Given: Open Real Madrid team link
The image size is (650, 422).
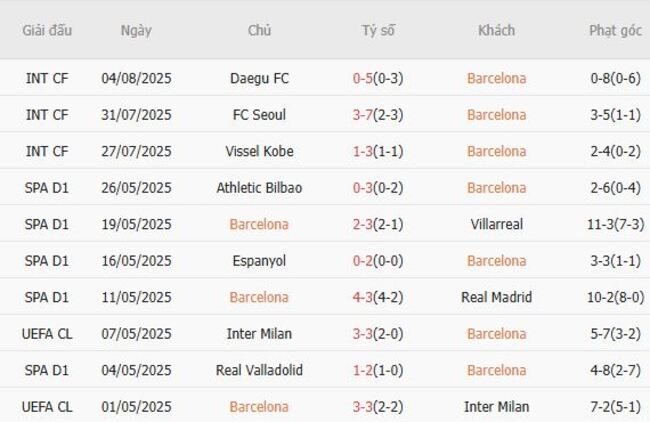Looking at the screenshot, I should click(x=497, y=297).
